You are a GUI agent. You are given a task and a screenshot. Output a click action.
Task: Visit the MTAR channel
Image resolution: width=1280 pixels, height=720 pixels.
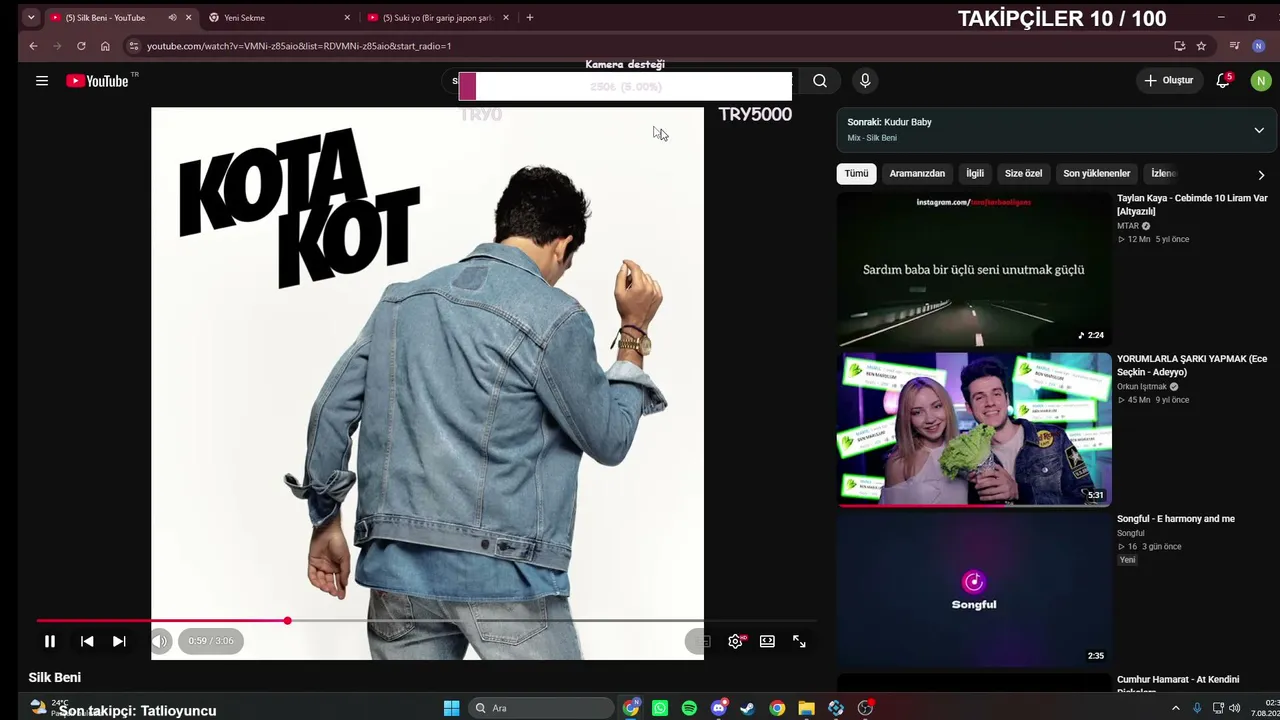click(1128, 226)
